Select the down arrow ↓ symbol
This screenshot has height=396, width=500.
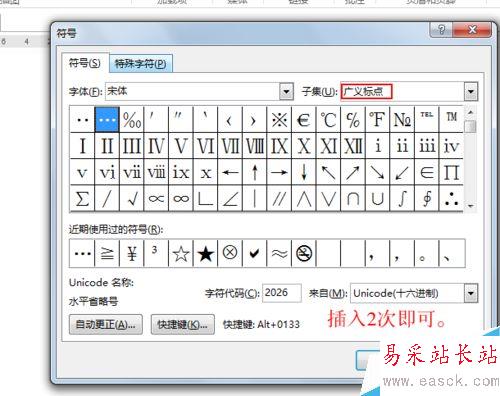tap(304, 172)
